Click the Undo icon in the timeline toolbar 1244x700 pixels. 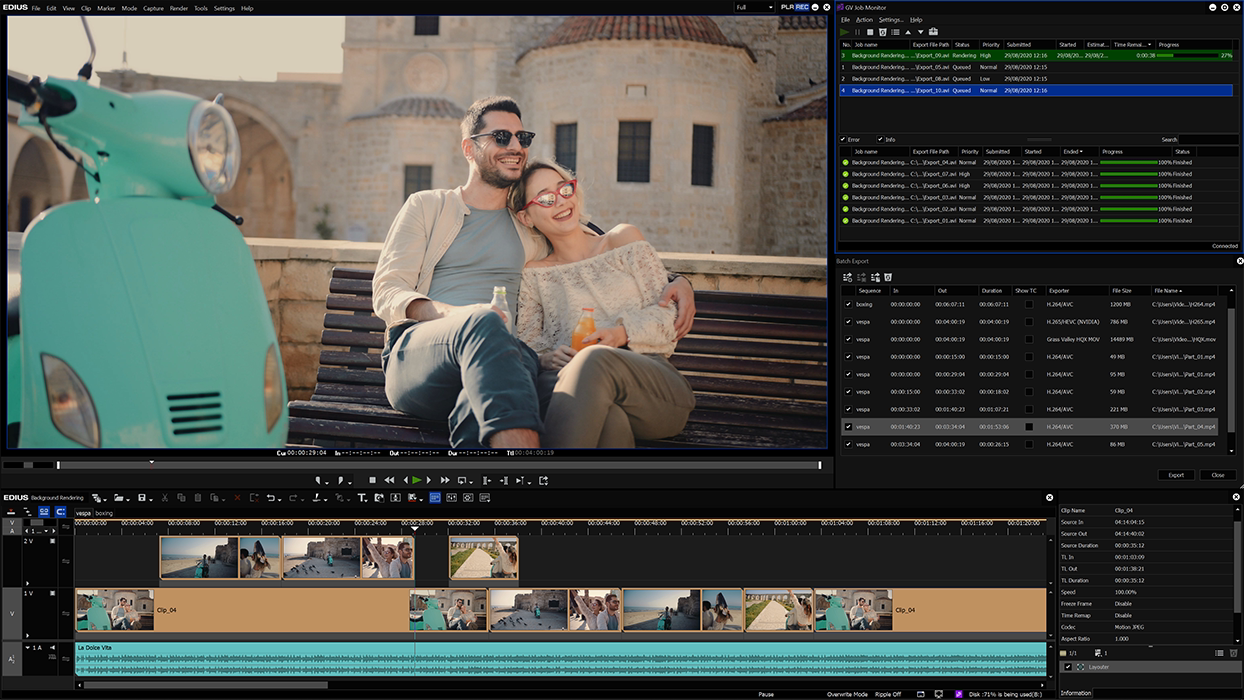click(x=270, y=498)
